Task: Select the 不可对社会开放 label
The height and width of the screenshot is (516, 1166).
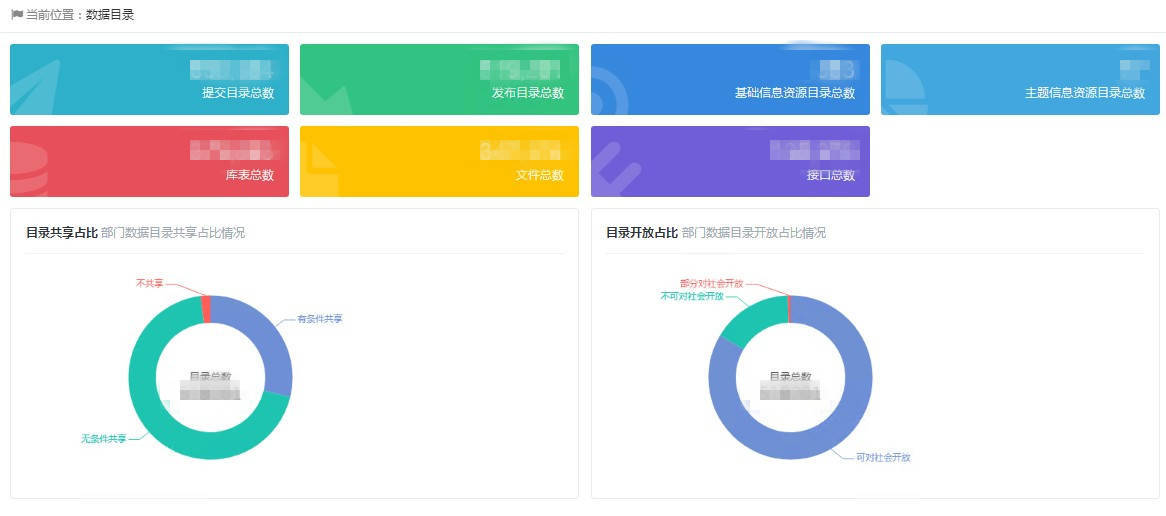Action: click(x=692, y=296)
